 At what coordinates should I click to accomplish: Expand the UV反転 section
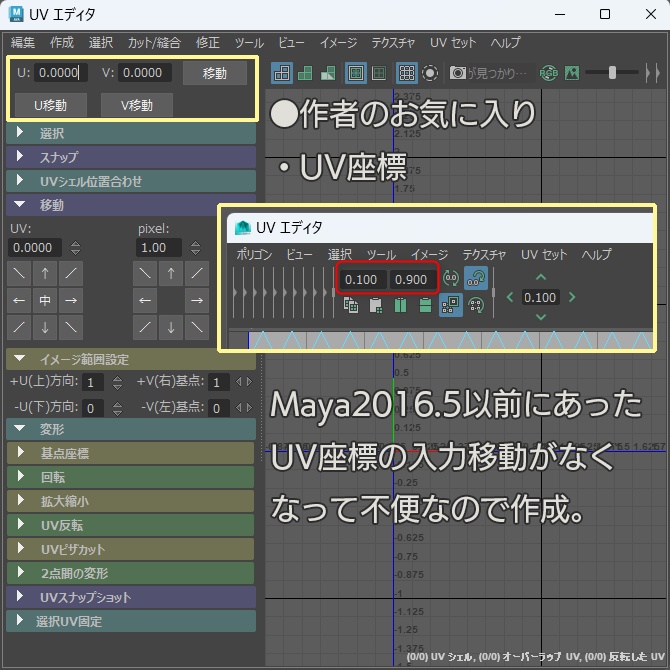coord(131,525)
